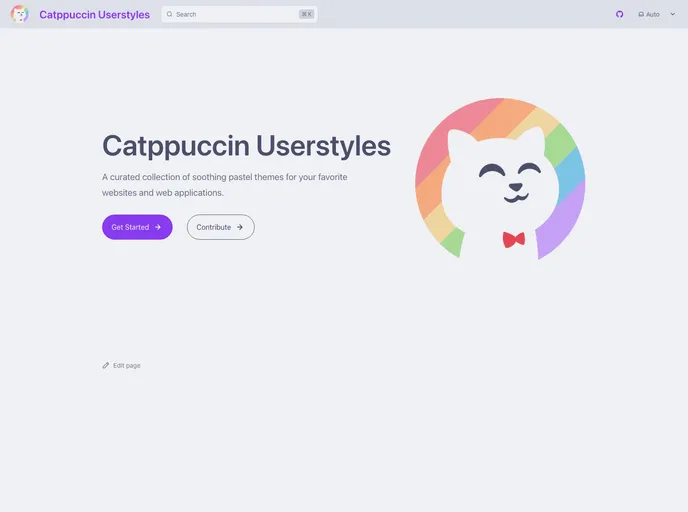Click the arrow inside Get Started button
Screen dimensions: 688x512
(x=158, y=227)
